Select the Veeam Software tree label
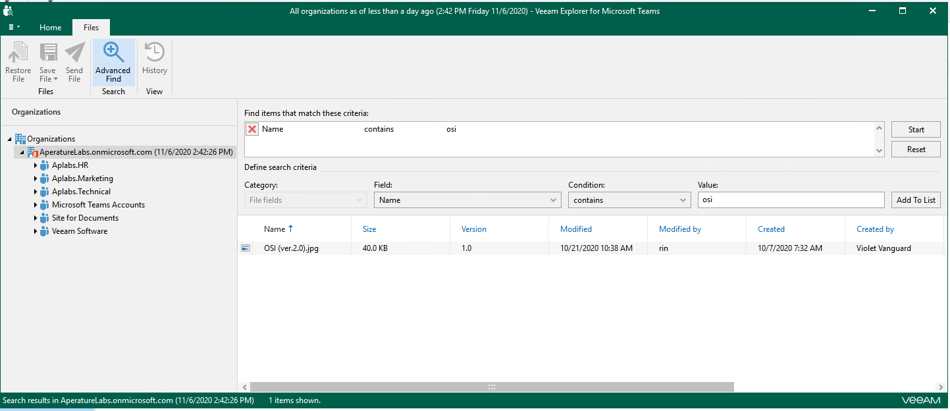This screenshot has height=411, width=950. click(79, 232)
